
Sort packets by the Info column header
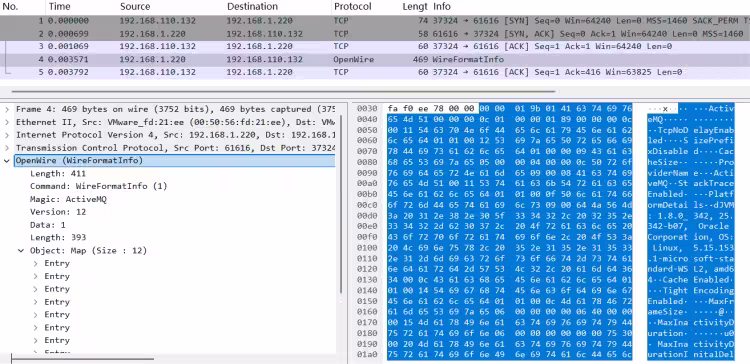(442, 7)
